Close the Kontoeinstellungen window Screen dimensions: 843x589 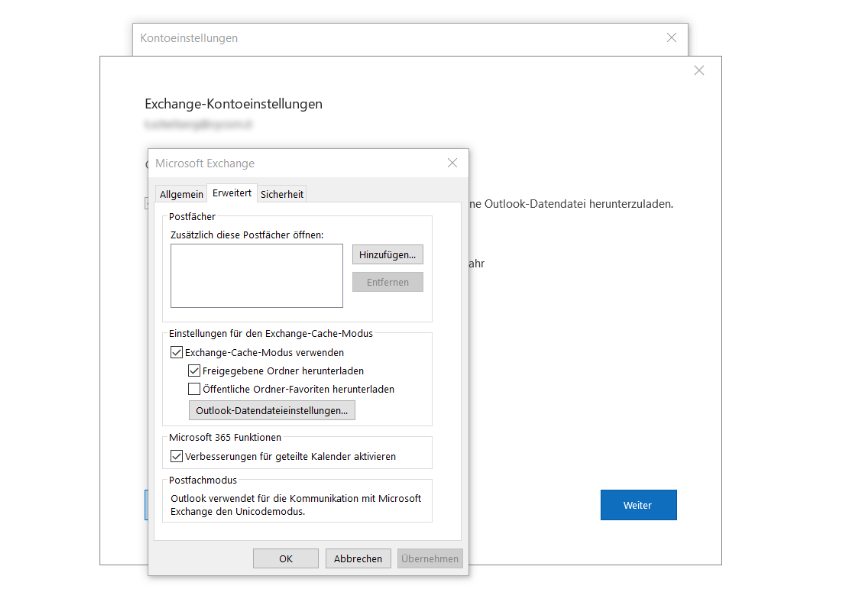point(671,38)
